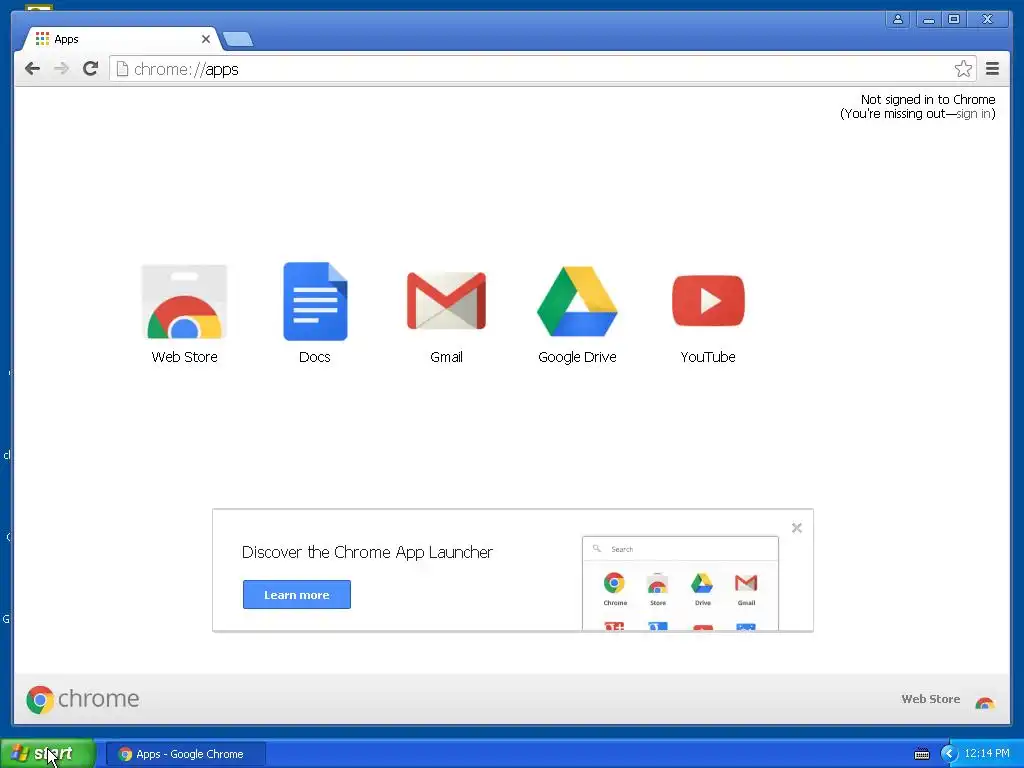The width and height of the screenshot is (1024, 768).
Task: Expand hidden system tray icons
Action: tap(949, 754)
